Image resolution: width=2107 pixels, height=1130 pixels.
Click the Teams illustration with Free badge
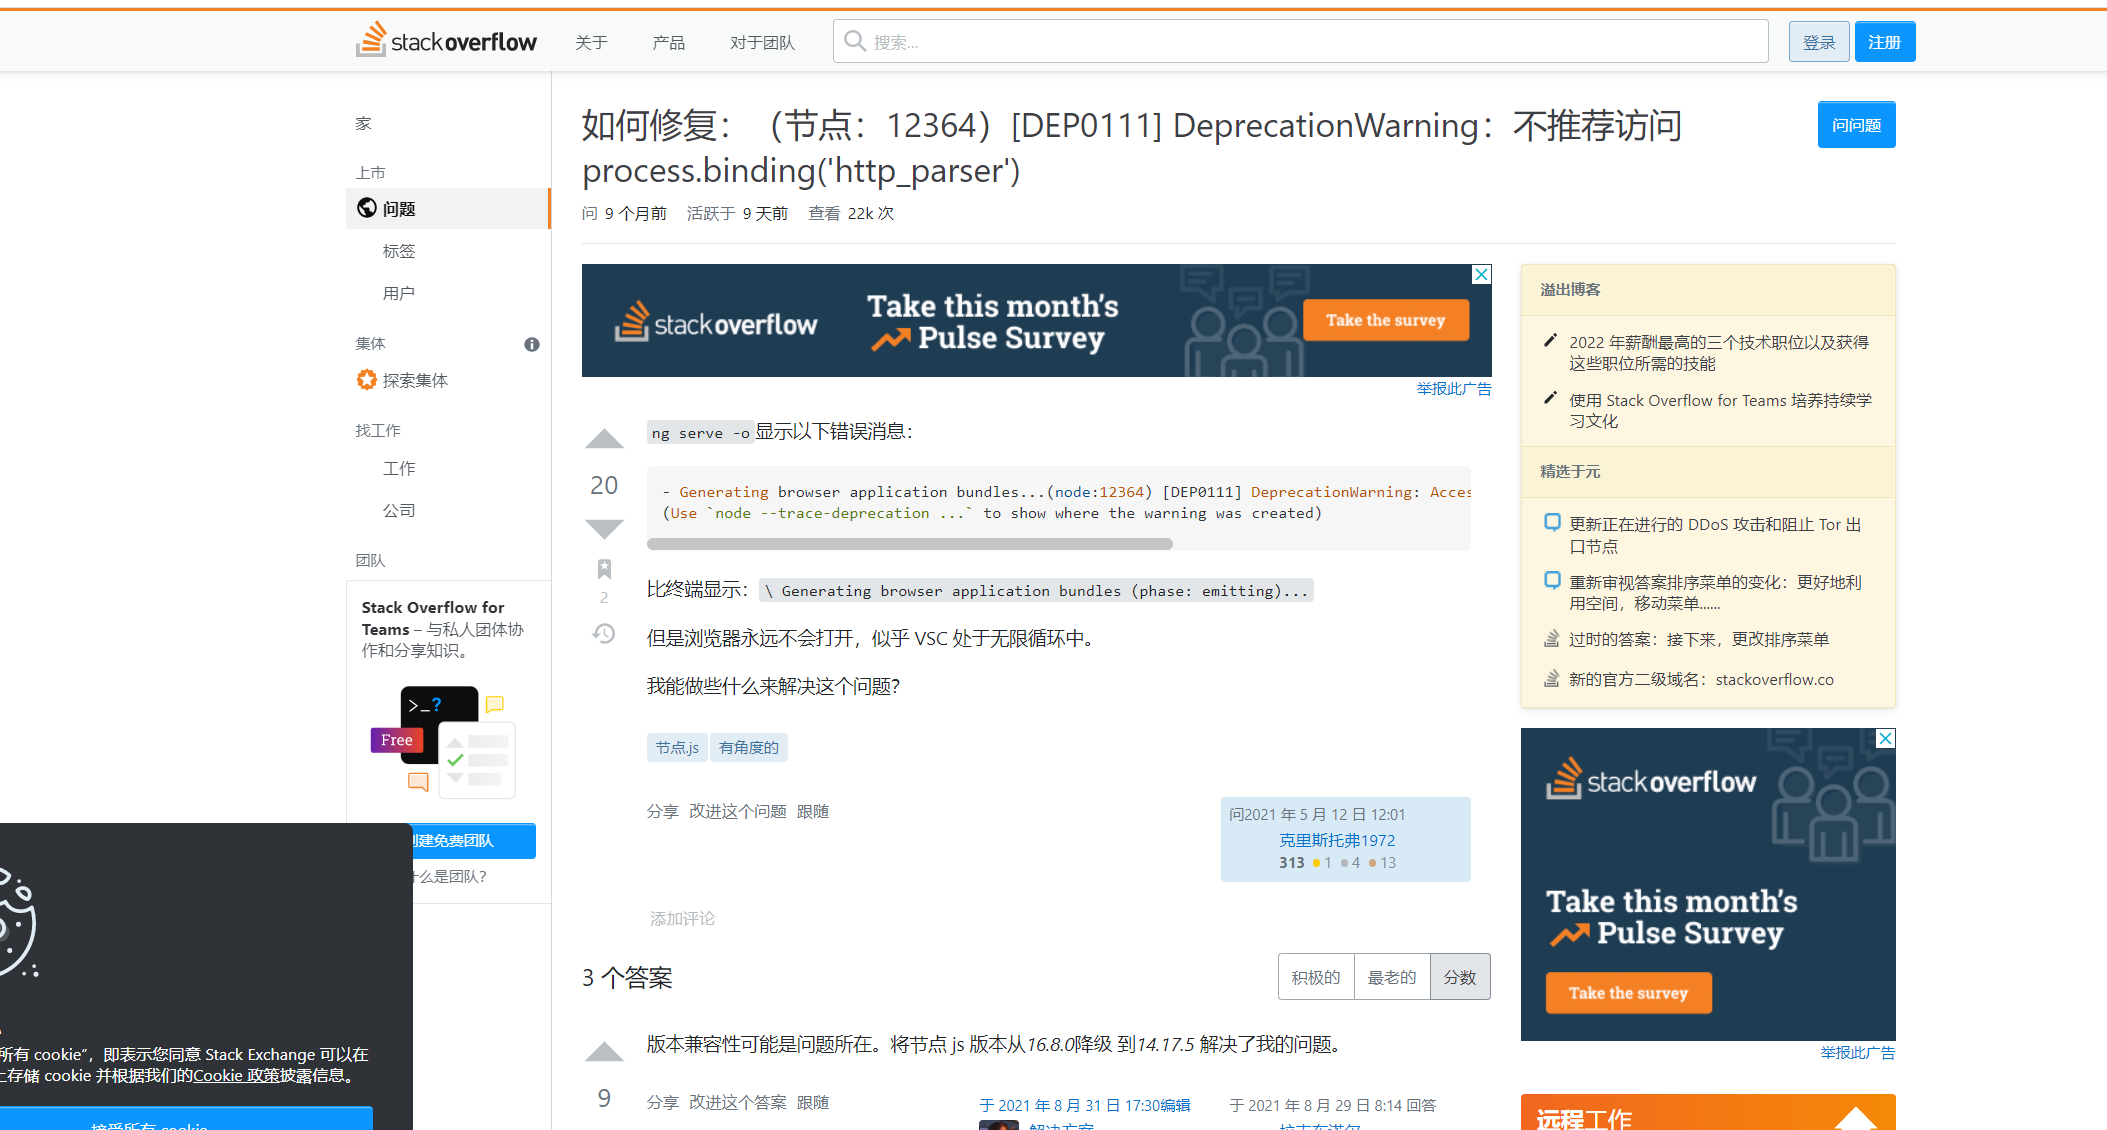pos(443,741)
